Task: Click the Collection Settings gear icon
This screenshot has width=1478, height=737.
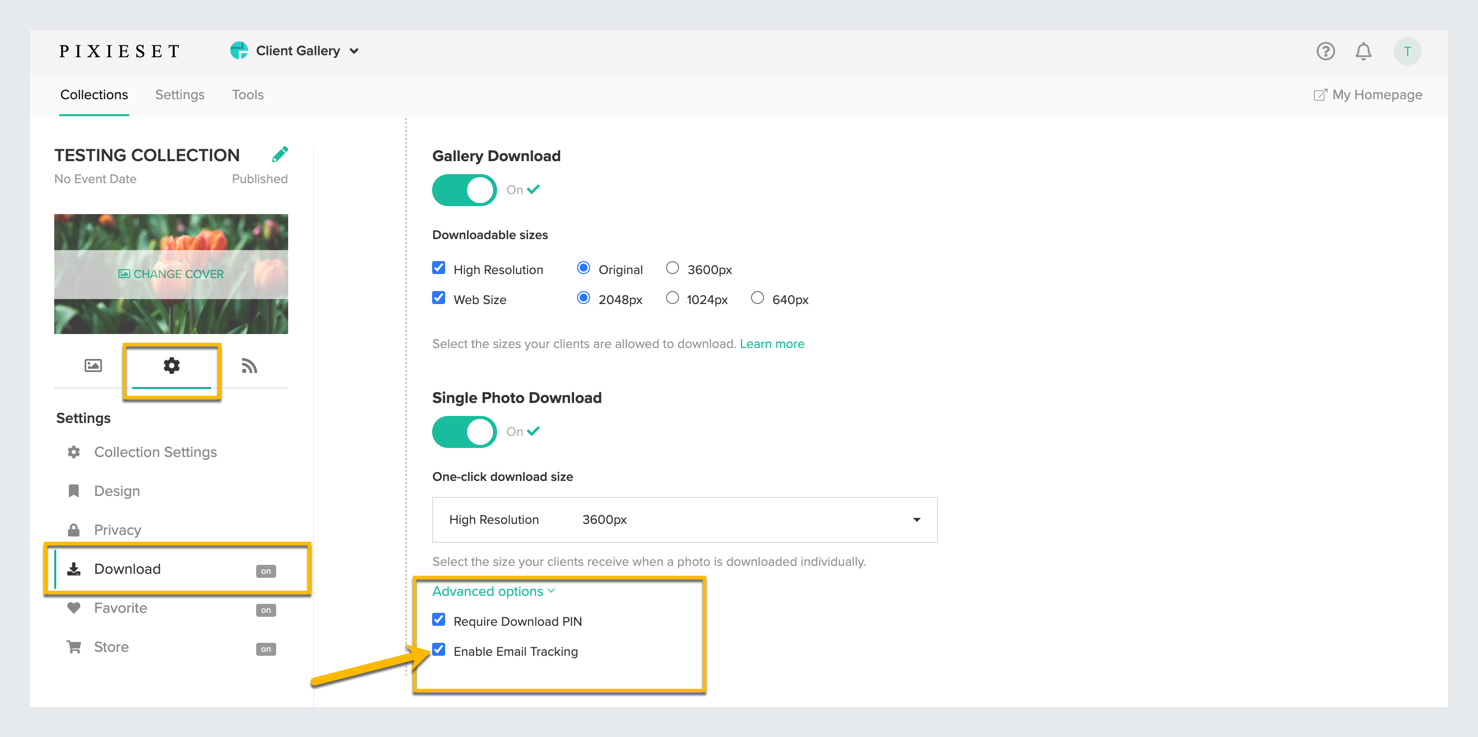Action: pos(74,452)
